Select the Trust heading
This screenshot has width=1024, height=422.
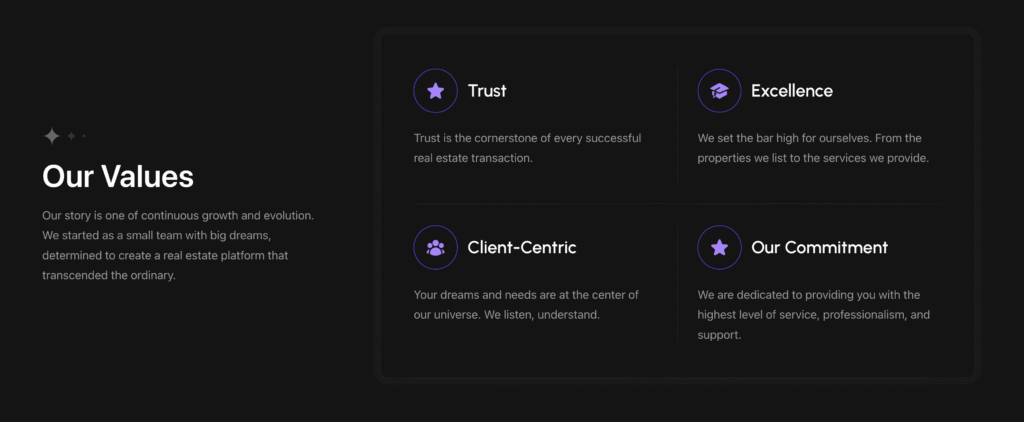click(487, 91)
